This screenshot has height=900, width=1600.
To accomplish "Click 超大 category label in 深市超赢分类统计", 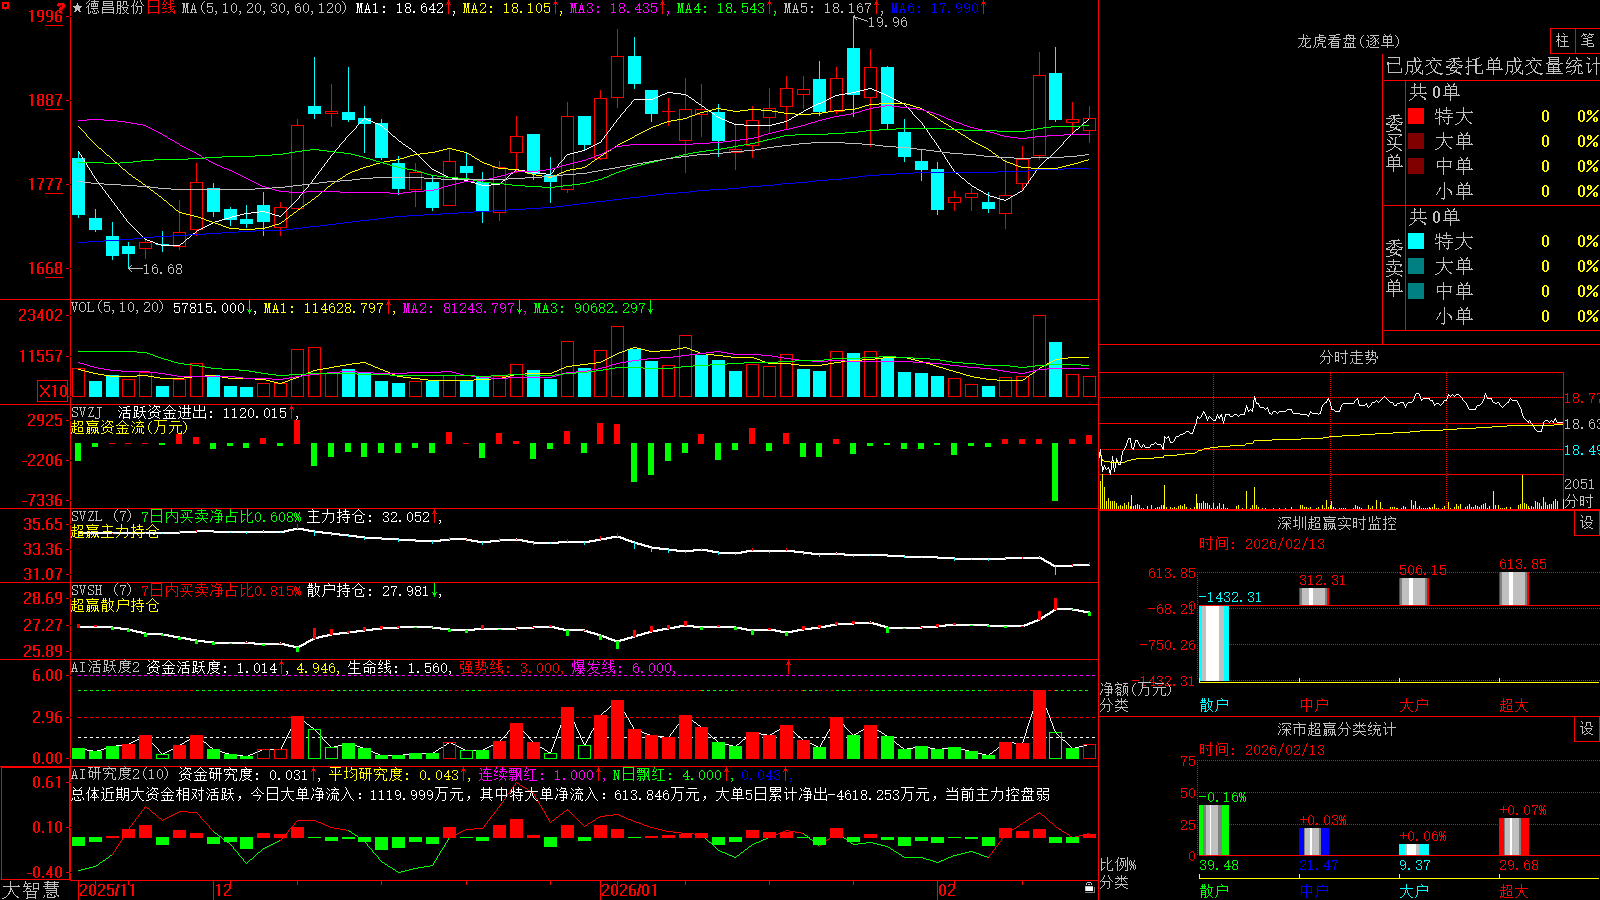I will click(1514, 891).
